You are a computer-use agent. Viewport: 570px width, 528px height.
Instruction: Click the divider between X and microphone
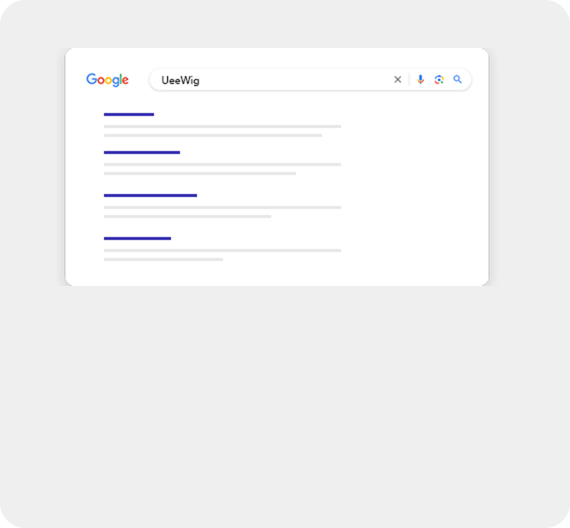[409, 80]
